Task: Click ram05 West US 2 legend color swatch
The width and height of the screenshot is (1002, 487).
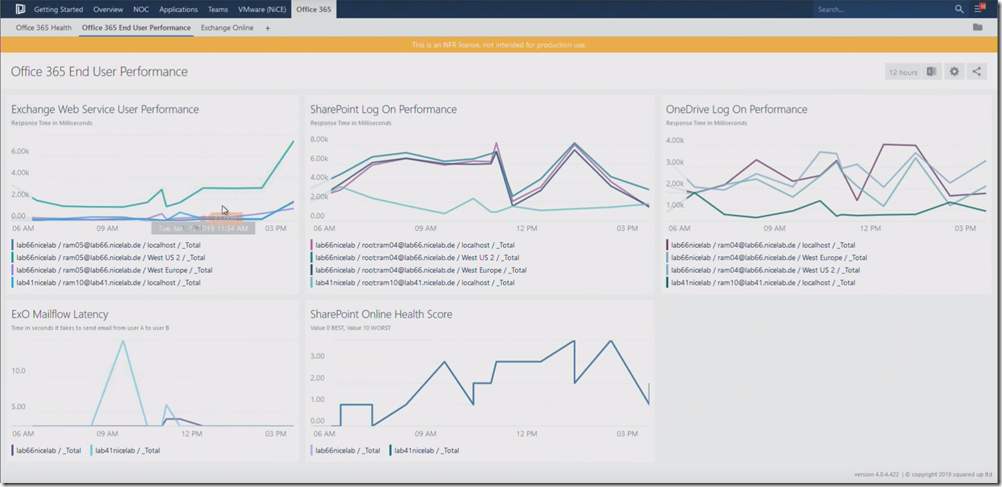Action: pos(13,258)
